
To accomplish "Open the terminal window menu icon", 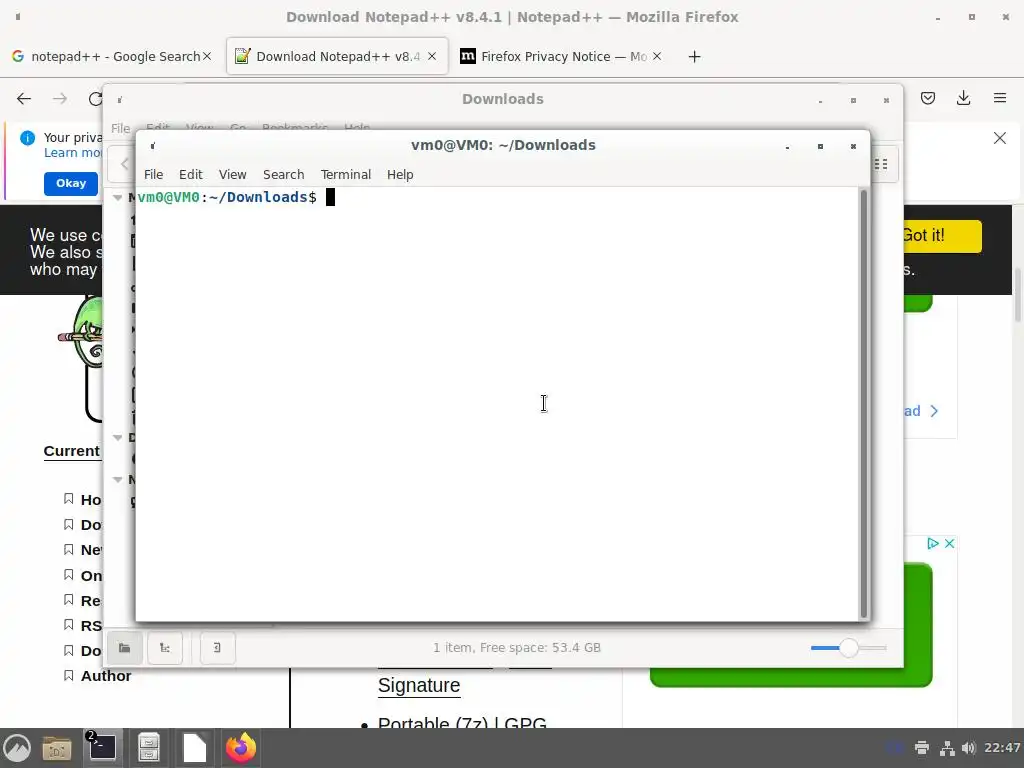I will tap(153, 146).
